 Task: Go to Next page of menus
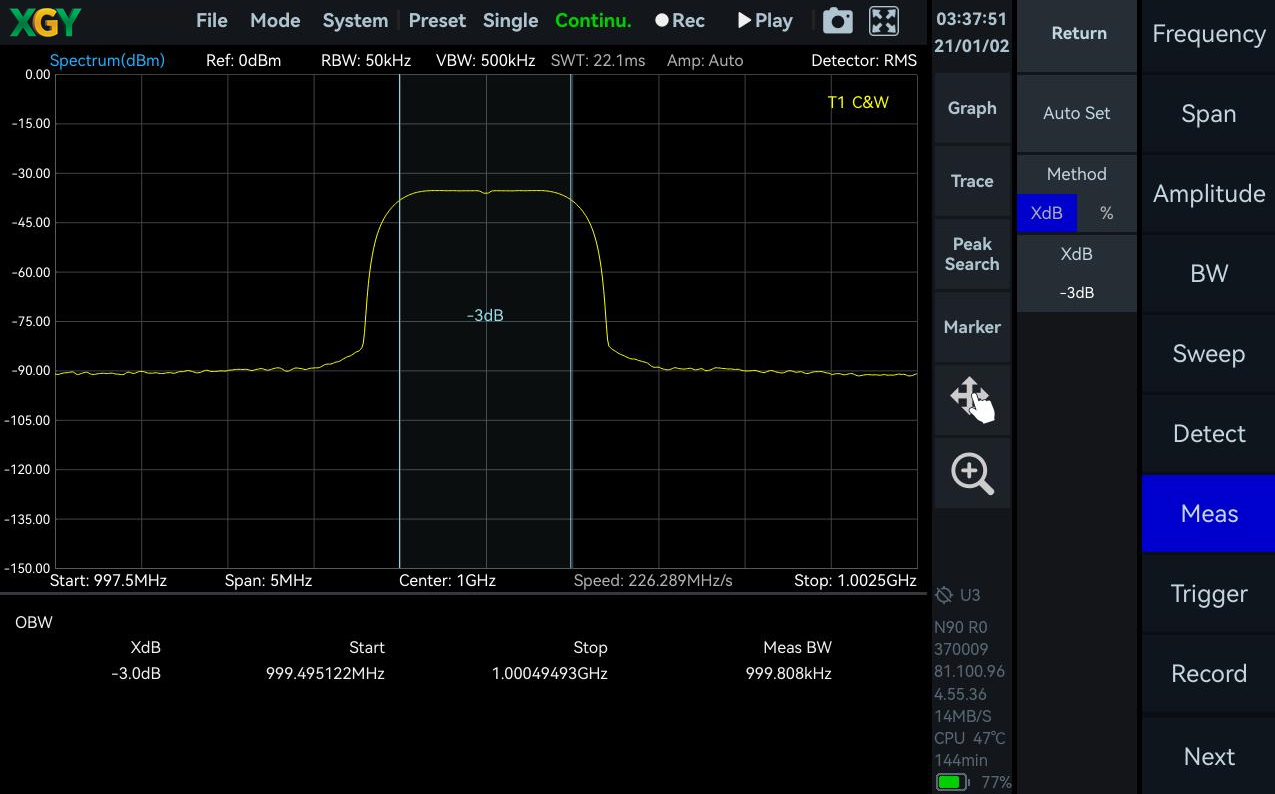tap(1209, 756)
